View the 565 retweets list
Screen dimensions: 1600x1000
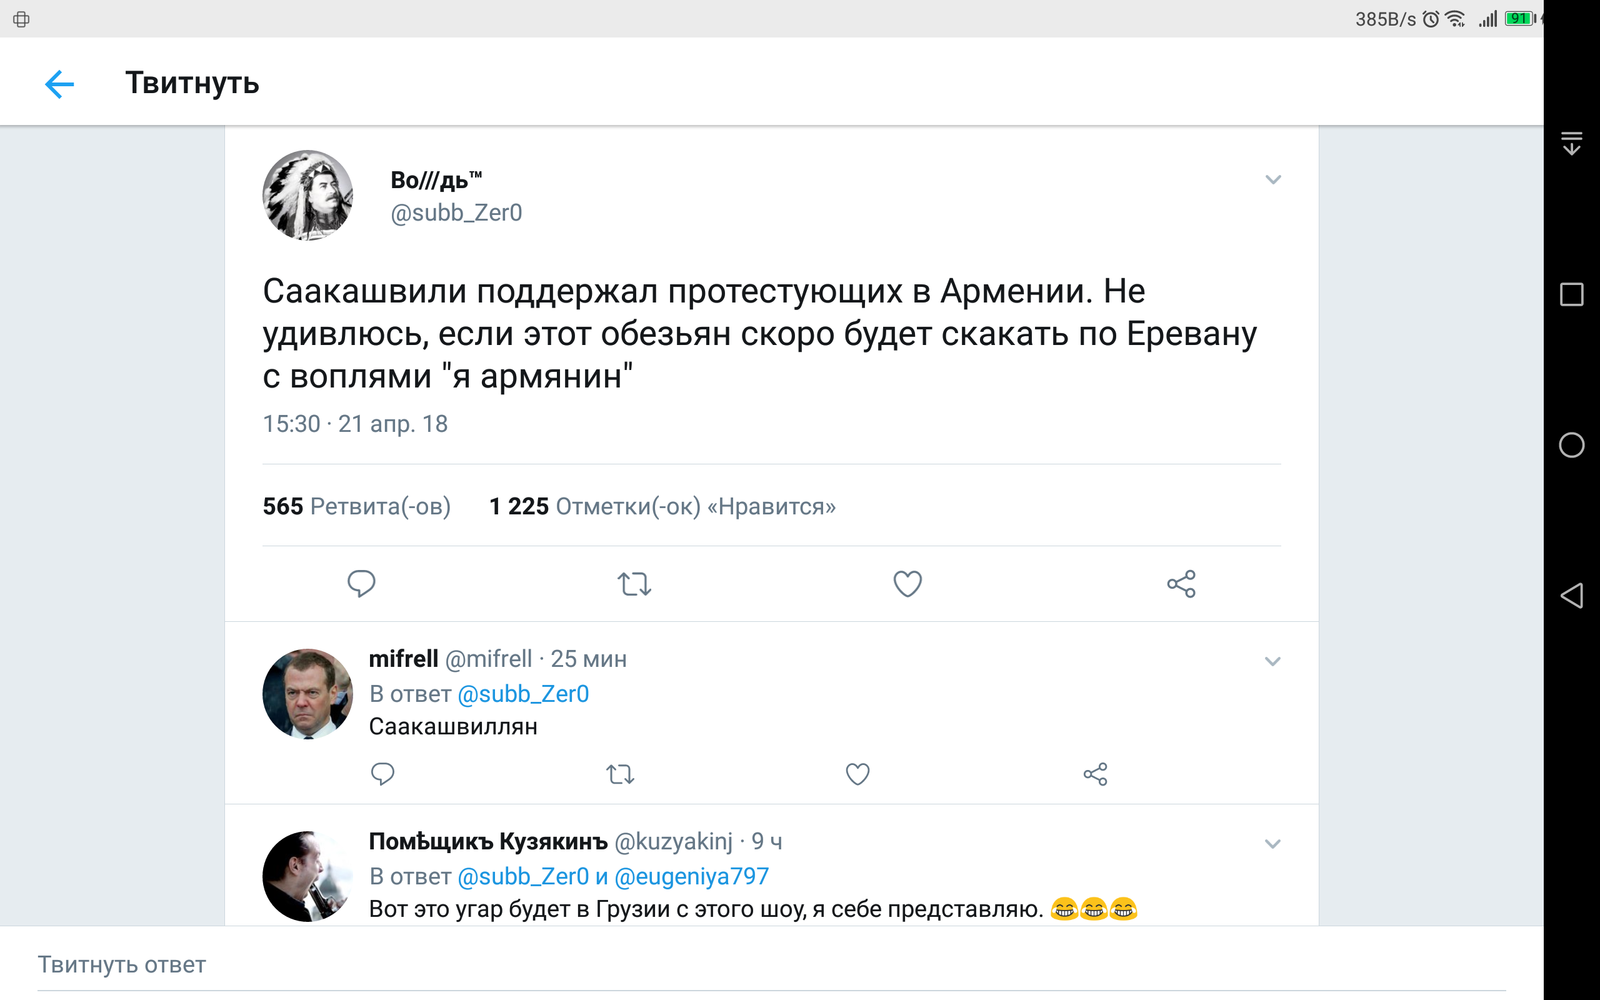pos(357,507)
